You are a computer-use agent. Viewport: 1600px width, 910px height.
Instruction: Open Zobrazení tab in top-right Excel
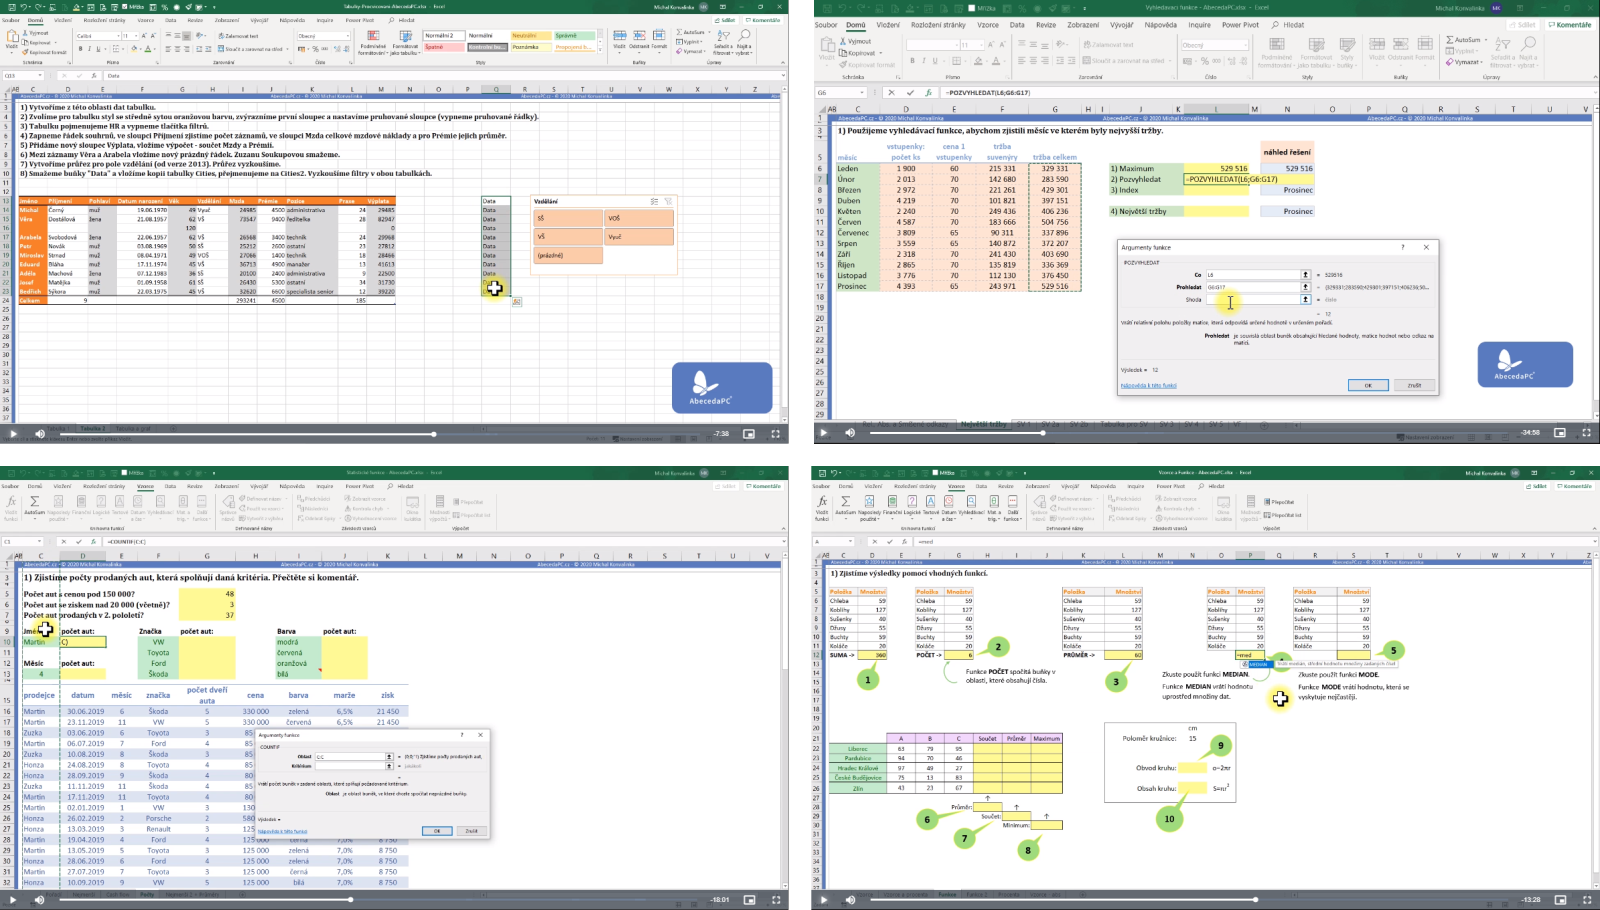pos(1083,25)
